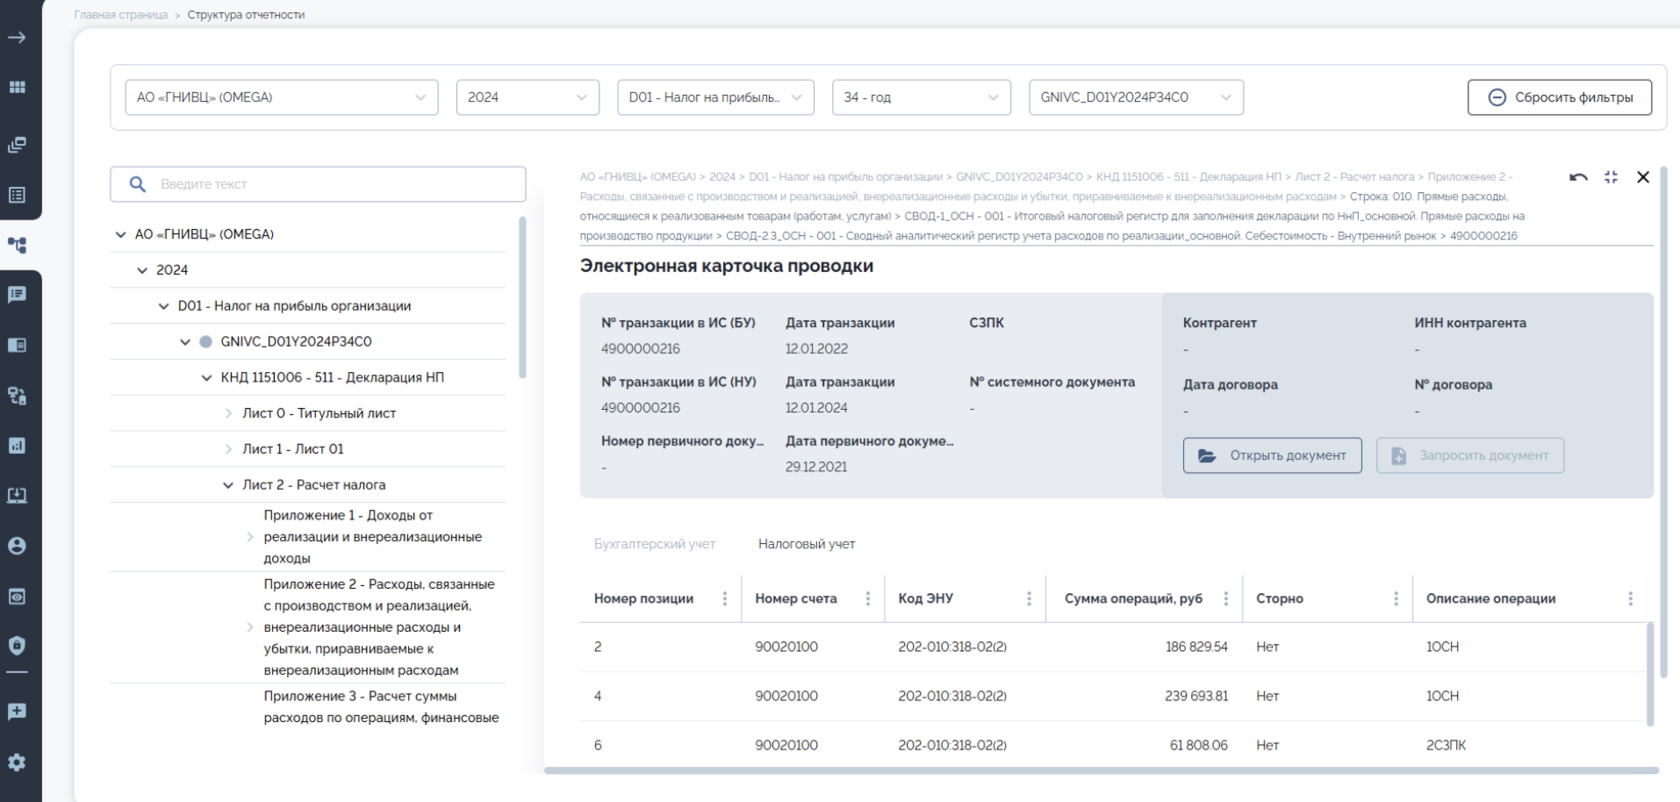Open the user account icon in sidebar

coord(17,546)
